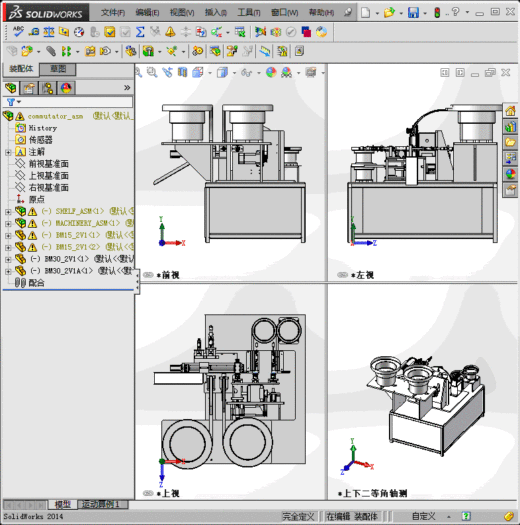Screen dimensions: 520x525
Task: Open the DisplayManager color ball tab
Action: (x=66, y=88)
